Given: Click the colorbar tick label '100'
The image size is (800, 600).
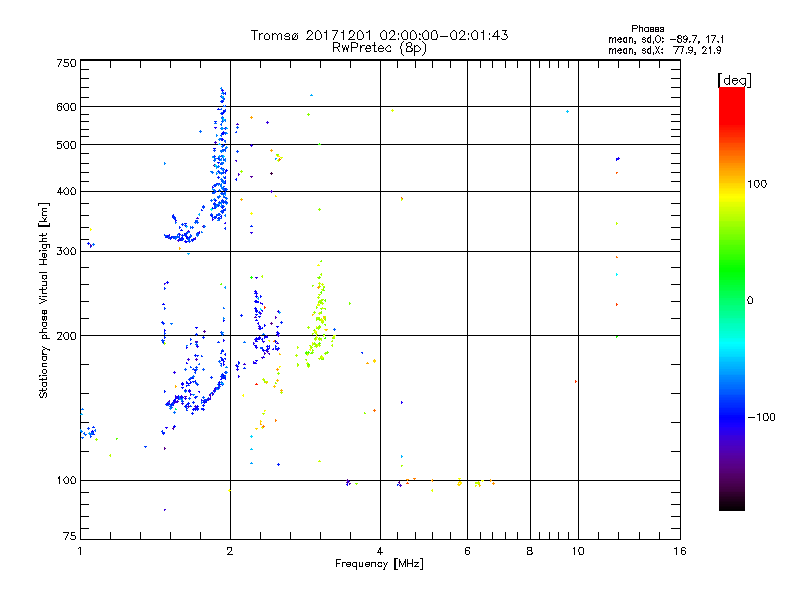Looking at the screenshot, I should 757,184.
